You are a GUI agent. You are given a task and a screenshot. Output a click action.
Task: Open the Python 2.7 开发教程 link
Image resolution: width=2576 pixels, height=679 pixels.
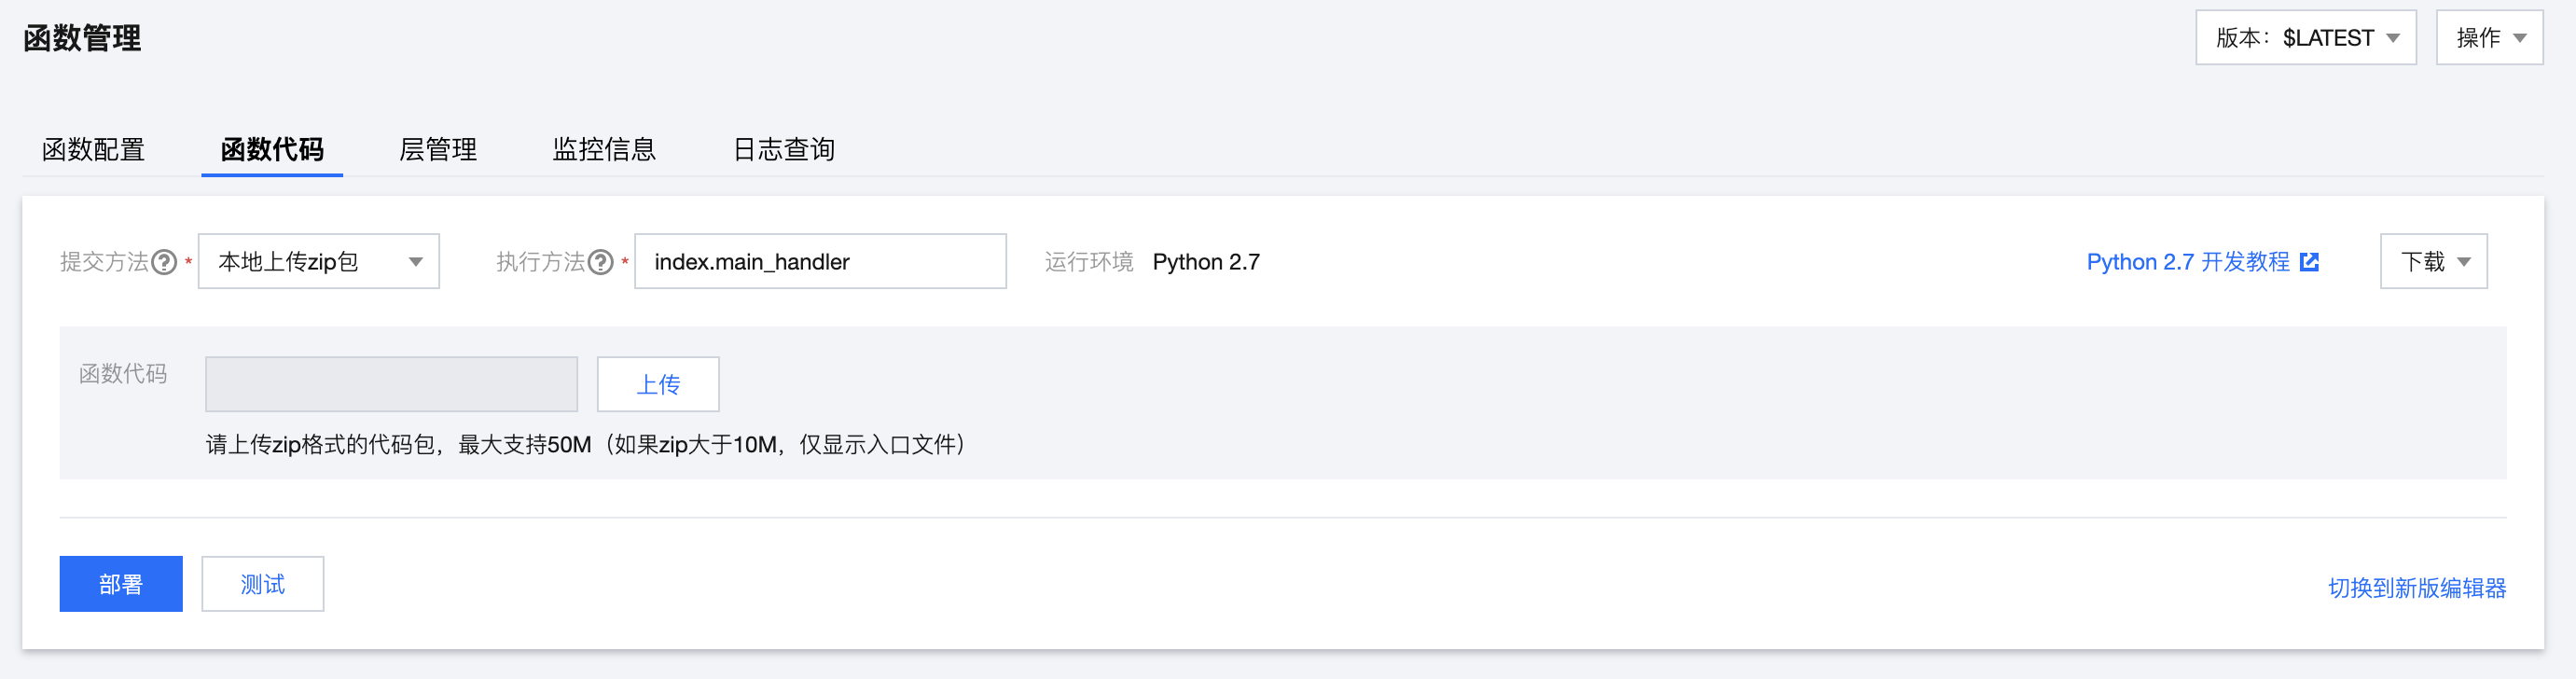(2188, 262)
